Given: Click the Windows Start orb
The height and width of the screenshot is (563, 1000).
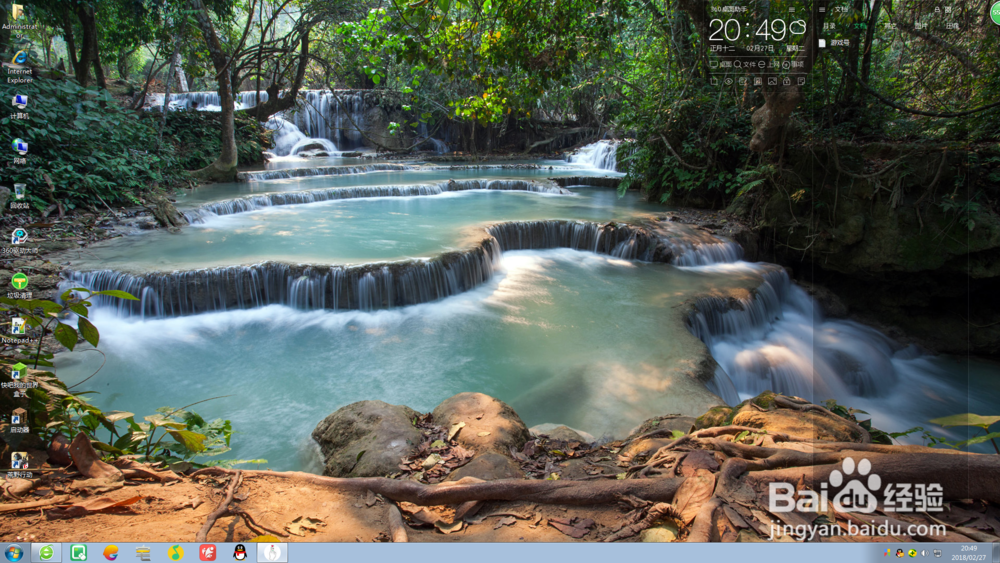Looking at the screenshot, I should [13, 553].
